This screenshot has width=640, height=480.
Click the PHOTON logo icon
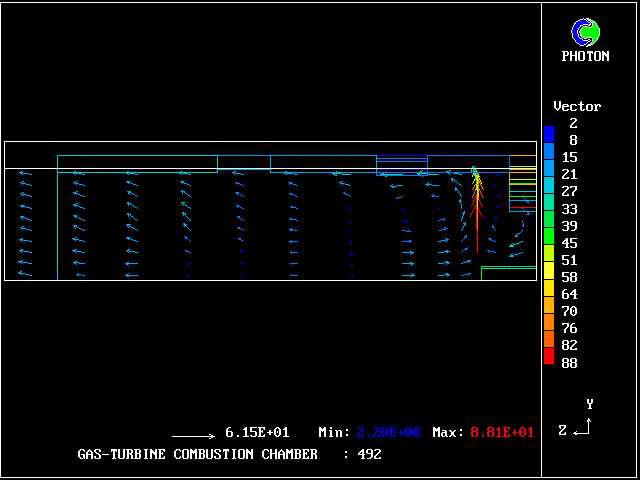pos(585,32)
